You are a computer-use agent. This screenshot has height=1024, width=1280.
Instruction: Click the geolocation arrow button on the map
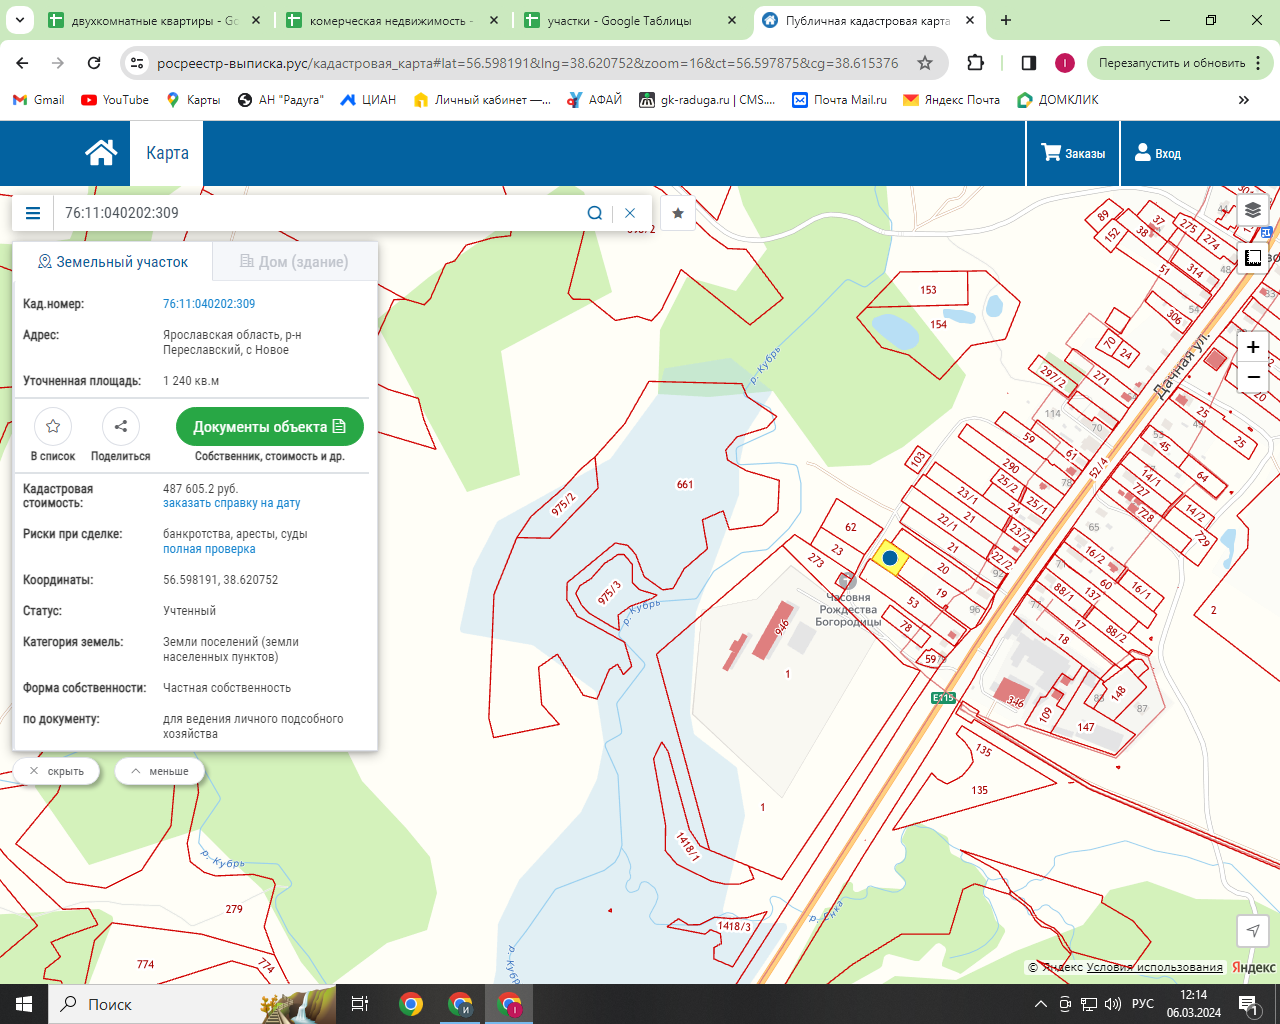point(1253,931)
